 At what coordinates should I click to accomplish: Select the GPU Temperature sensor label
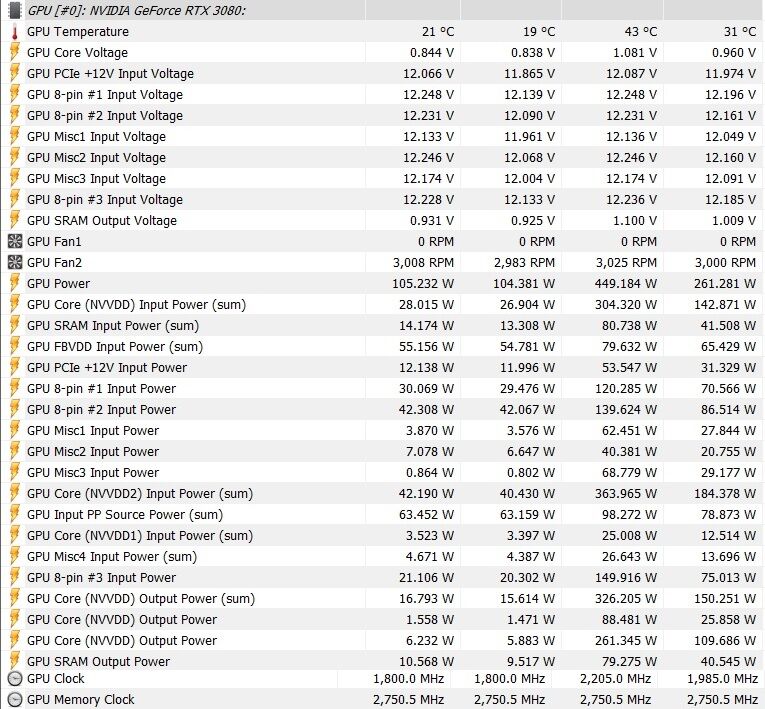78,32
